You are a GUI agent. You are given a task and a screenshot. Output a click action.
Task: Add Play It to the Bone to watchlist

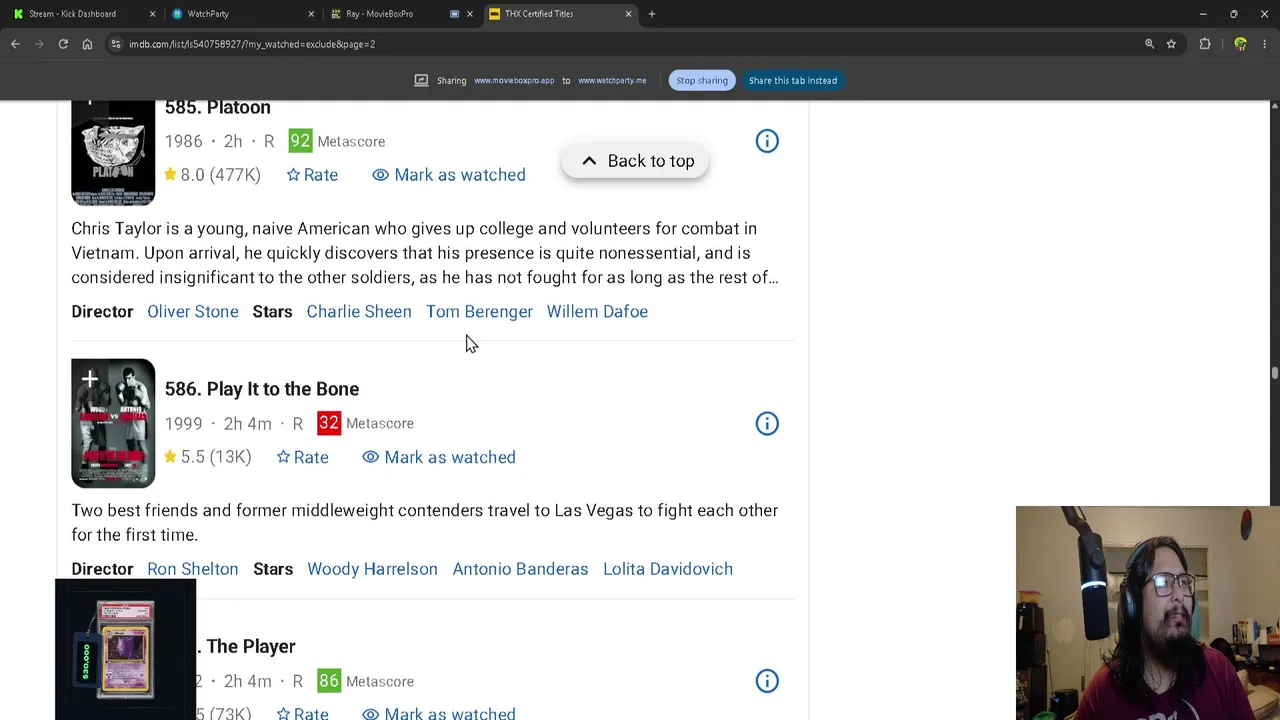pos(89,379)
